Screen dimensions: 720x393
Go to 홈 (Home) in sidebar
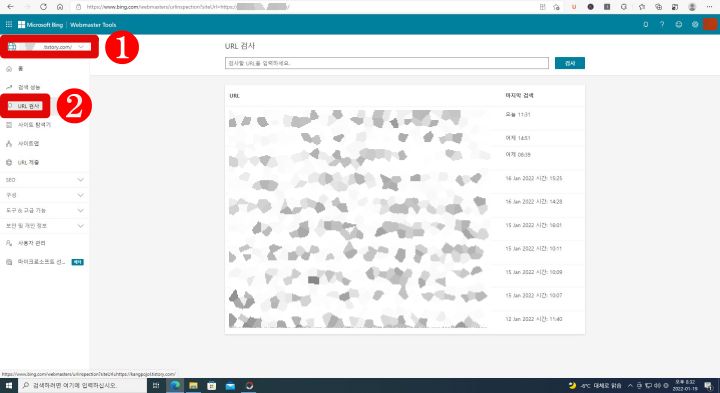pos(20,68)
